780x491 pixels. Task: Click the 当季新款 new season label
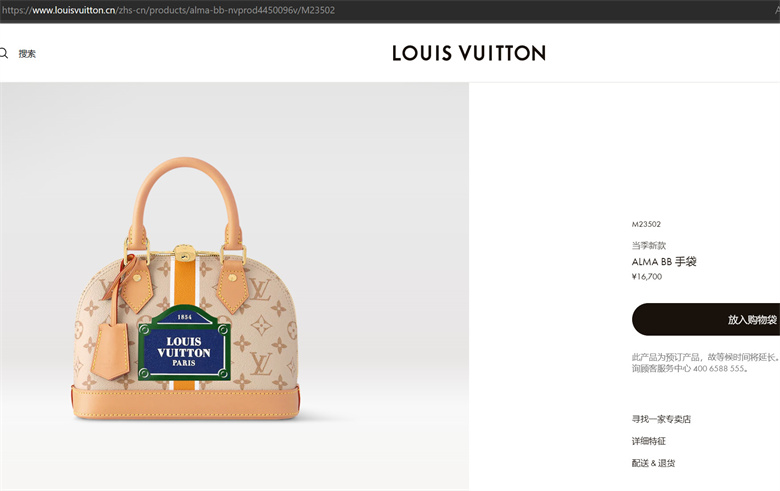point(649,245)
